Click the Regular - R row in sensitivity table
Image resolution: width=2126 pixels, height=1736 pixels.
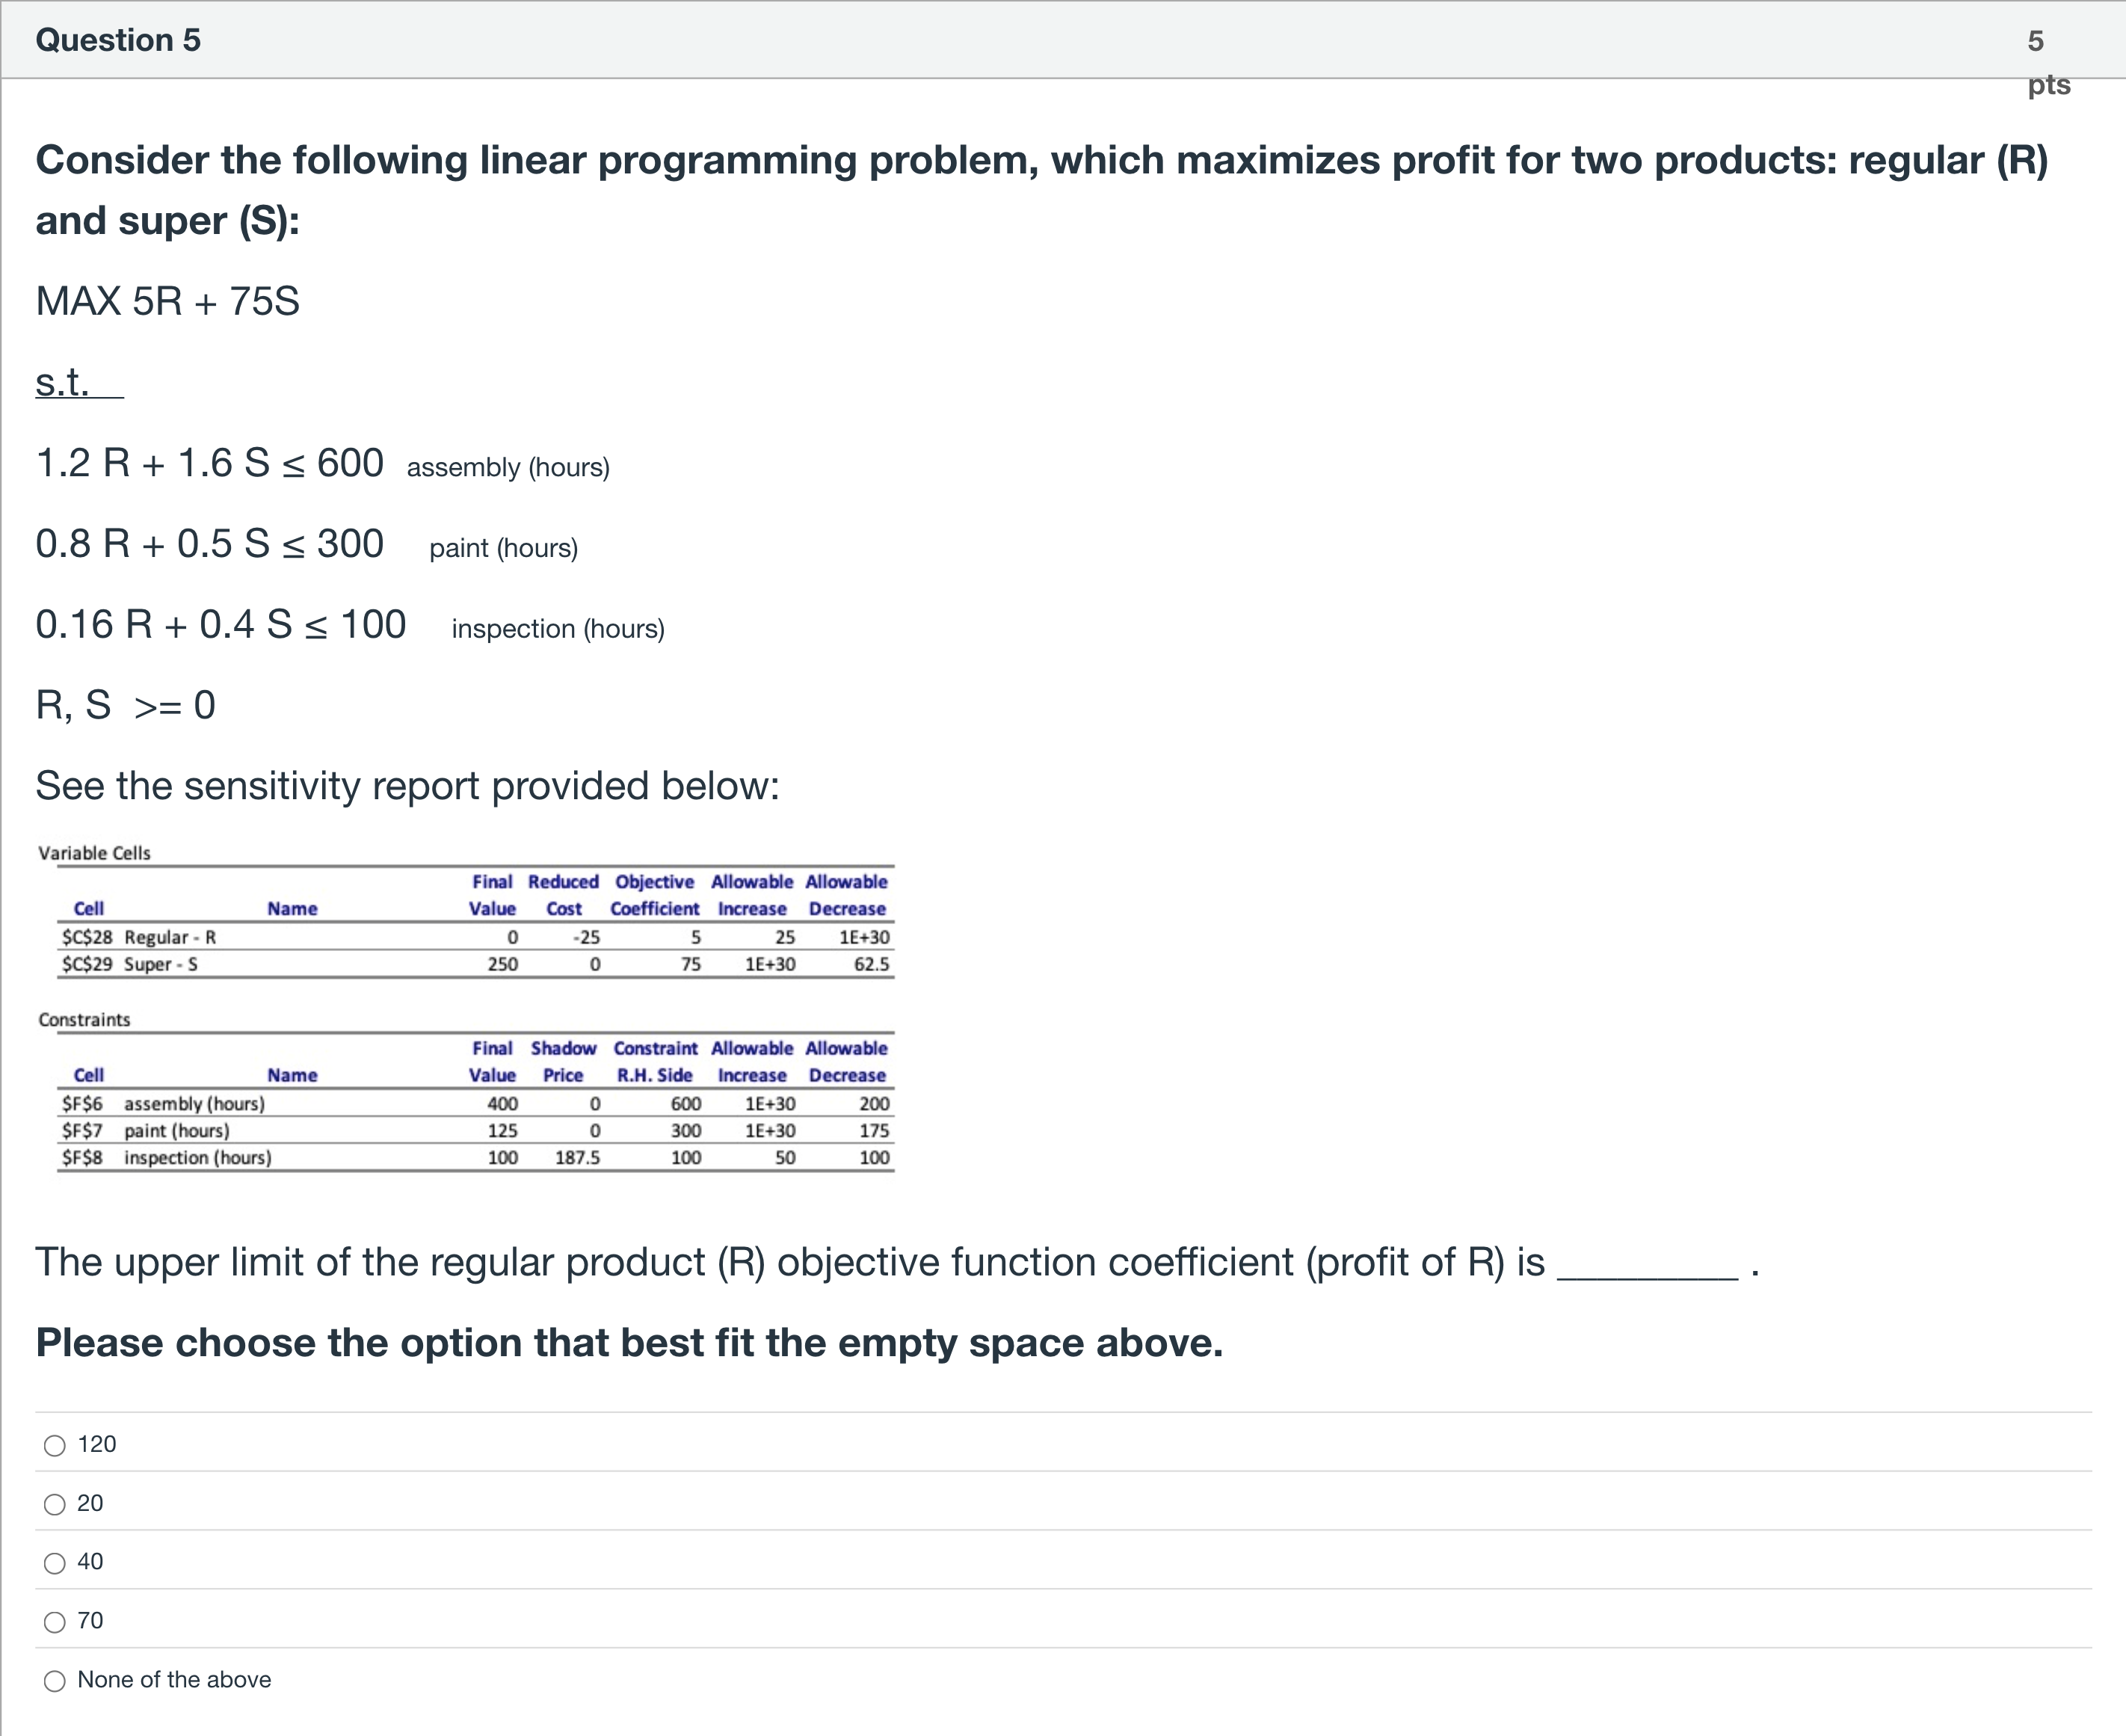point(476,937)
